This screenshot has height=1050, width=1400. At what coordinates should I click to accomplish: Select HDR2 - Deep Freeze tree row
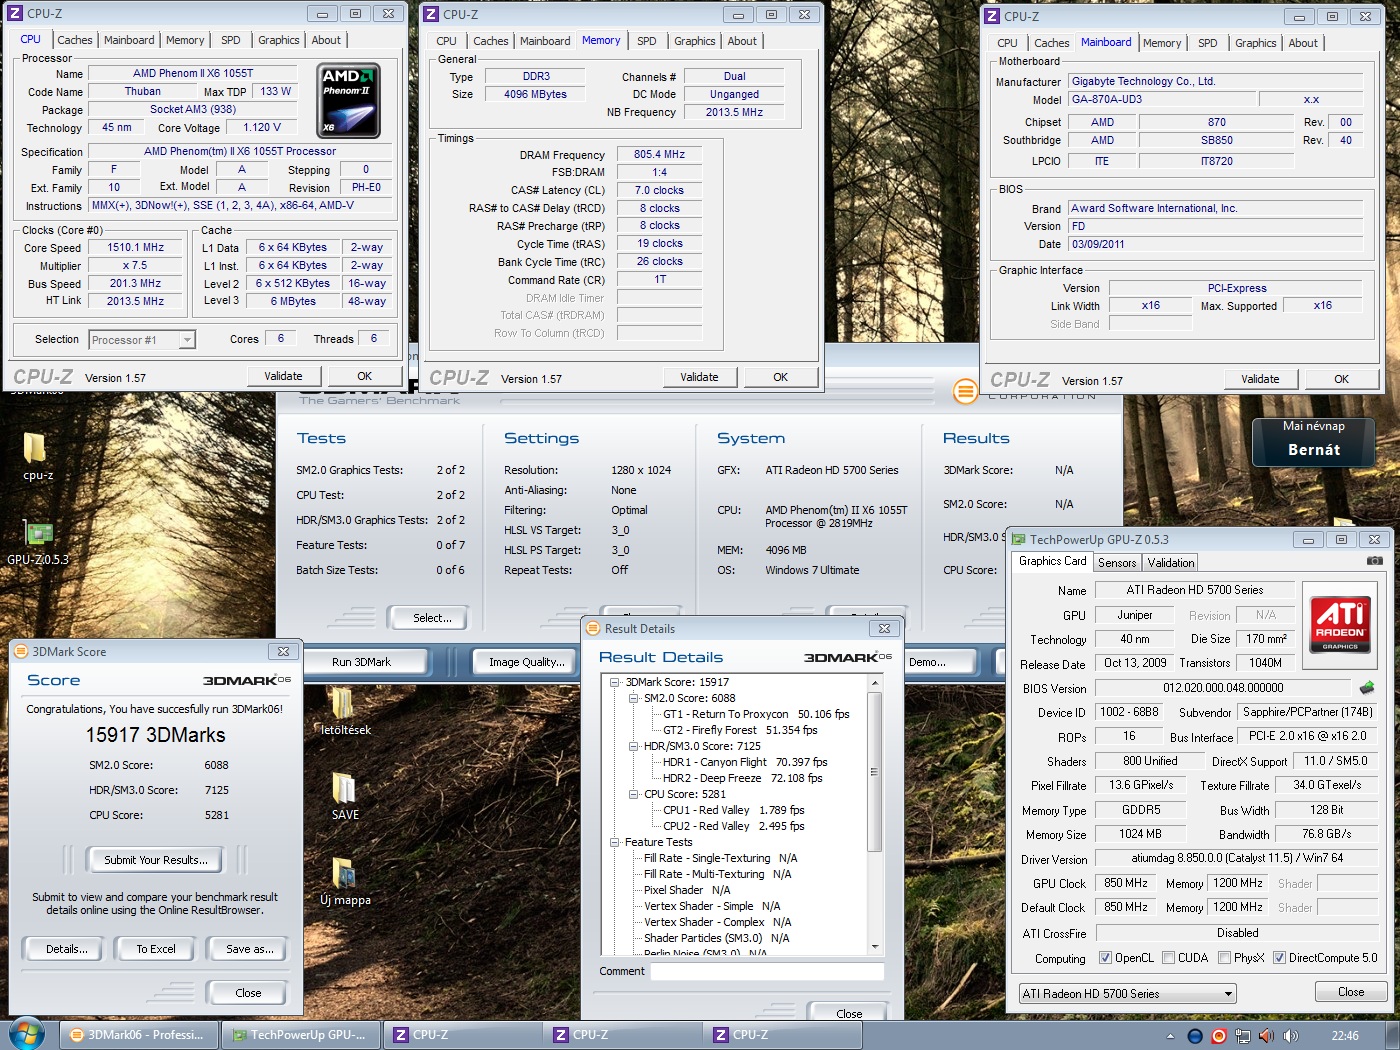pyautogui.click(x=742, y=778)
